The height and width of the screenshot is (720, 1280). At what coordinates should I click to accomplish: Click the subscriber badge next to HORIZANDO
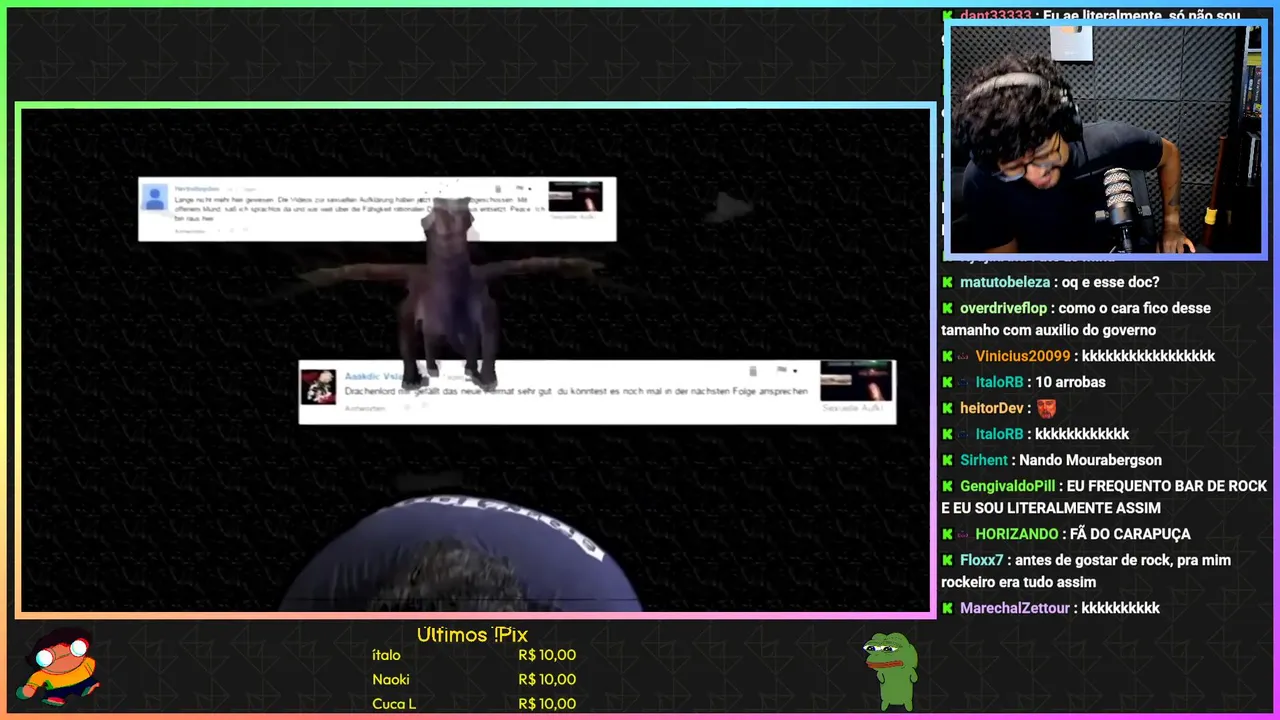point(964,535)
